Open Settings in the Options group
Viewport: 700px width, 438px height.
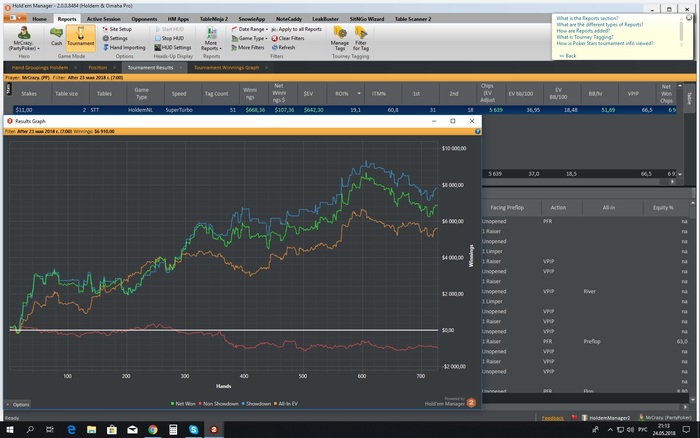pyautogui.click(x=115, y=38)
